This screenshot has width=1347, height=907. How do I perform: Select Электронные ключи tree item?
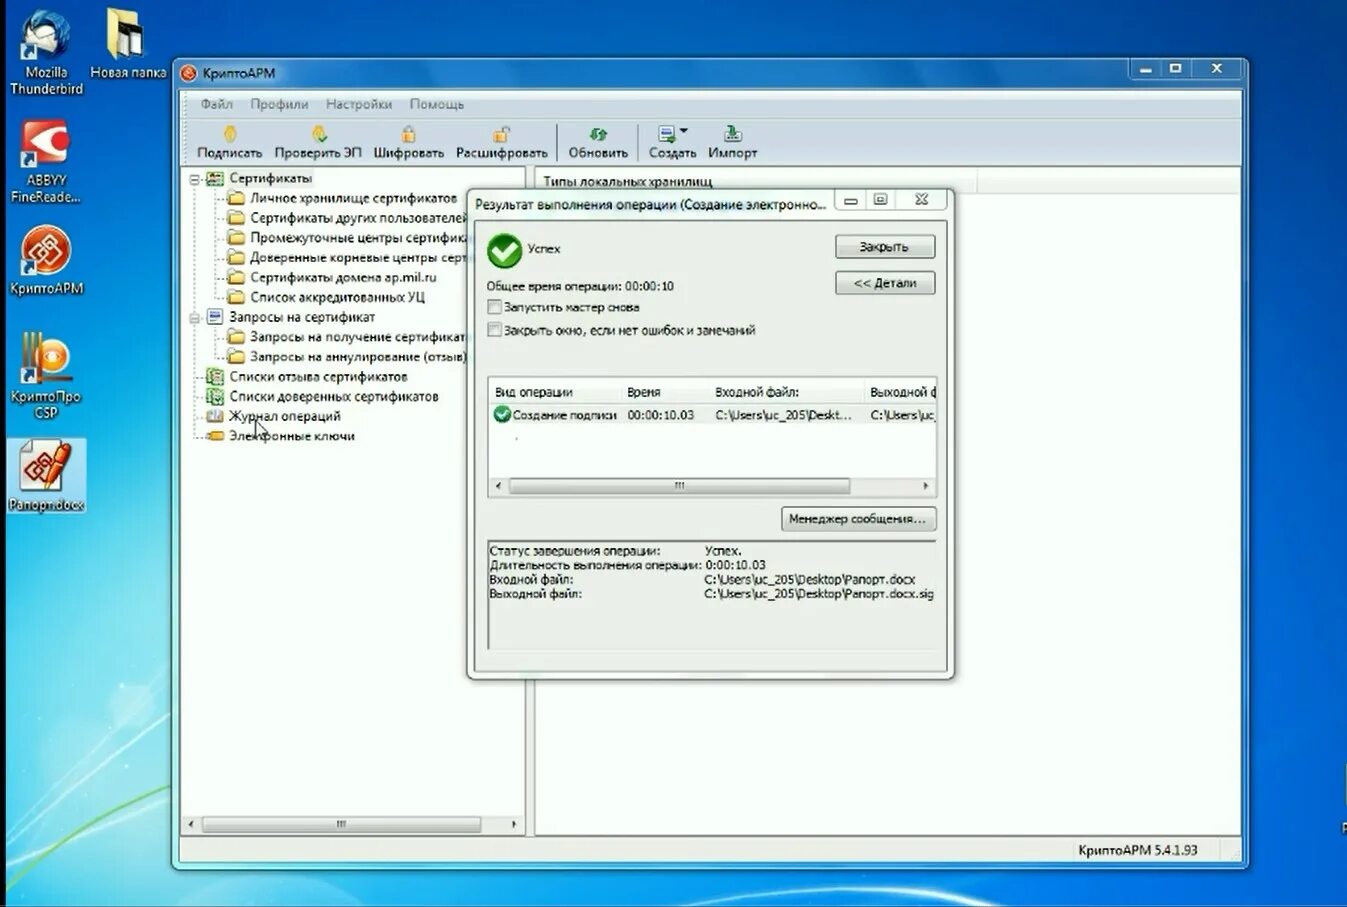[x=292, y=436]
